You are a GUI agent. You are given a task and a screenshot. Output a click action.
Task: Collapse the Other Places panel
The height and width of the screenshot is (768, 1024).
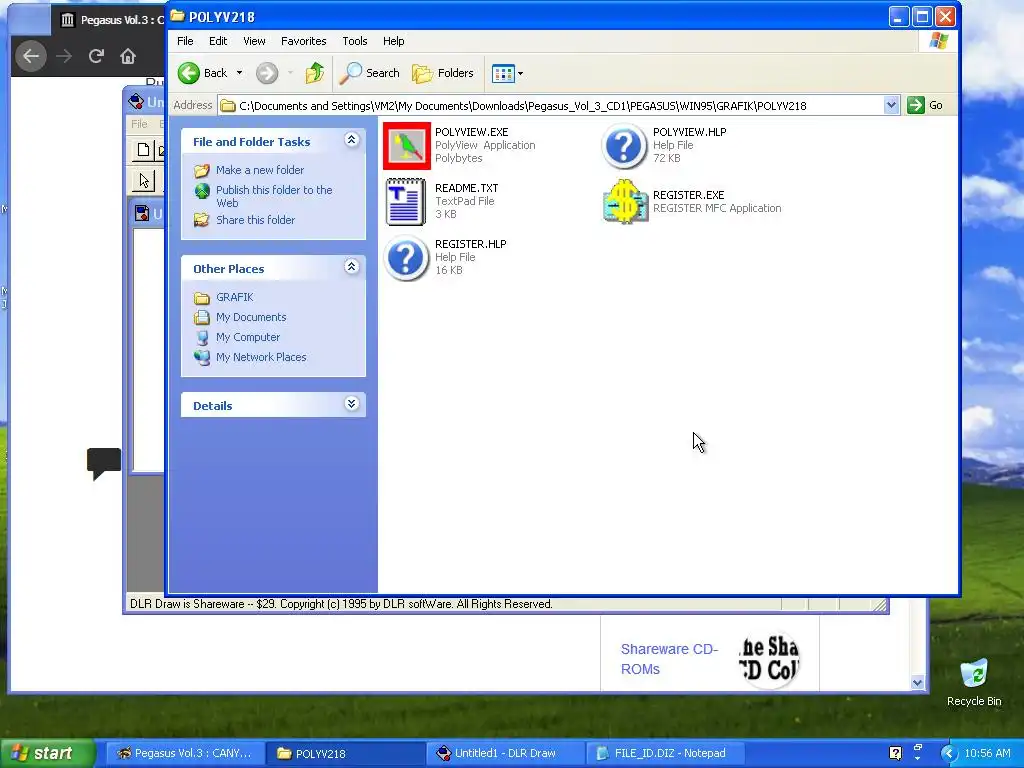click(x=351, y=266)
